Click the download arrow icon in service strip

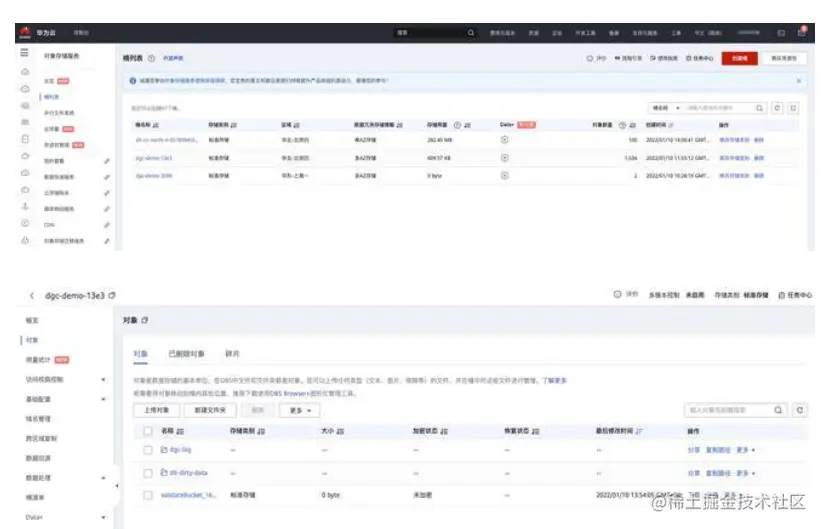25,207
